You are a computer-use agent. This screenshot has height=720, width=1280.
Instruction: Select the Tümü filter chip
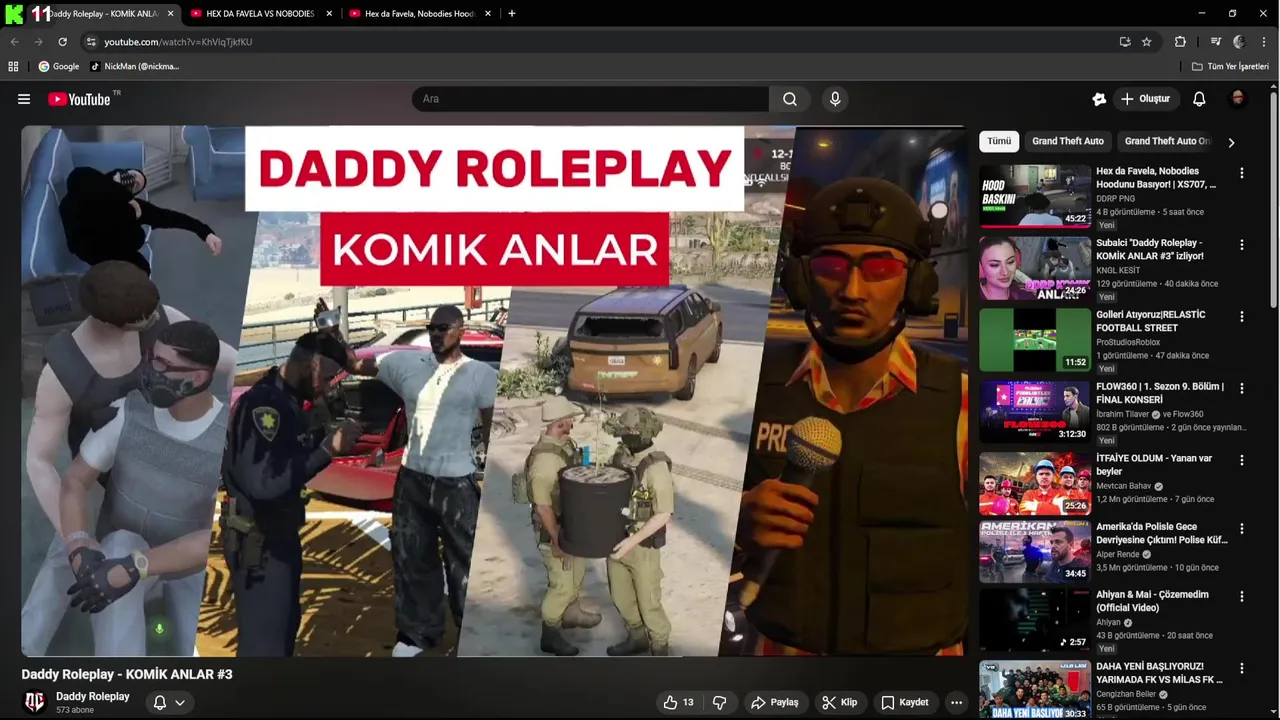pyautogui.click(x=999, y=141)
